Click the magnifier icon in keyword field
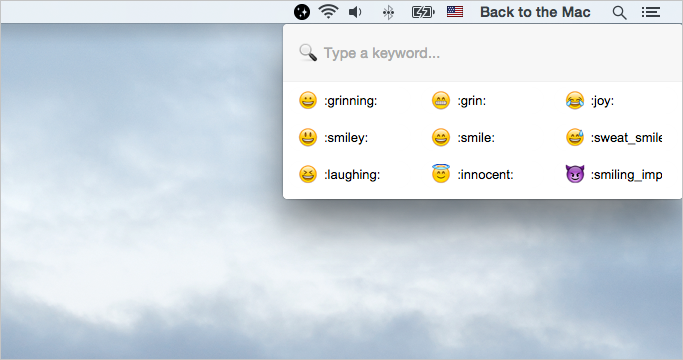The width and height of the screenshot is (683, 360). pos(308,53)
